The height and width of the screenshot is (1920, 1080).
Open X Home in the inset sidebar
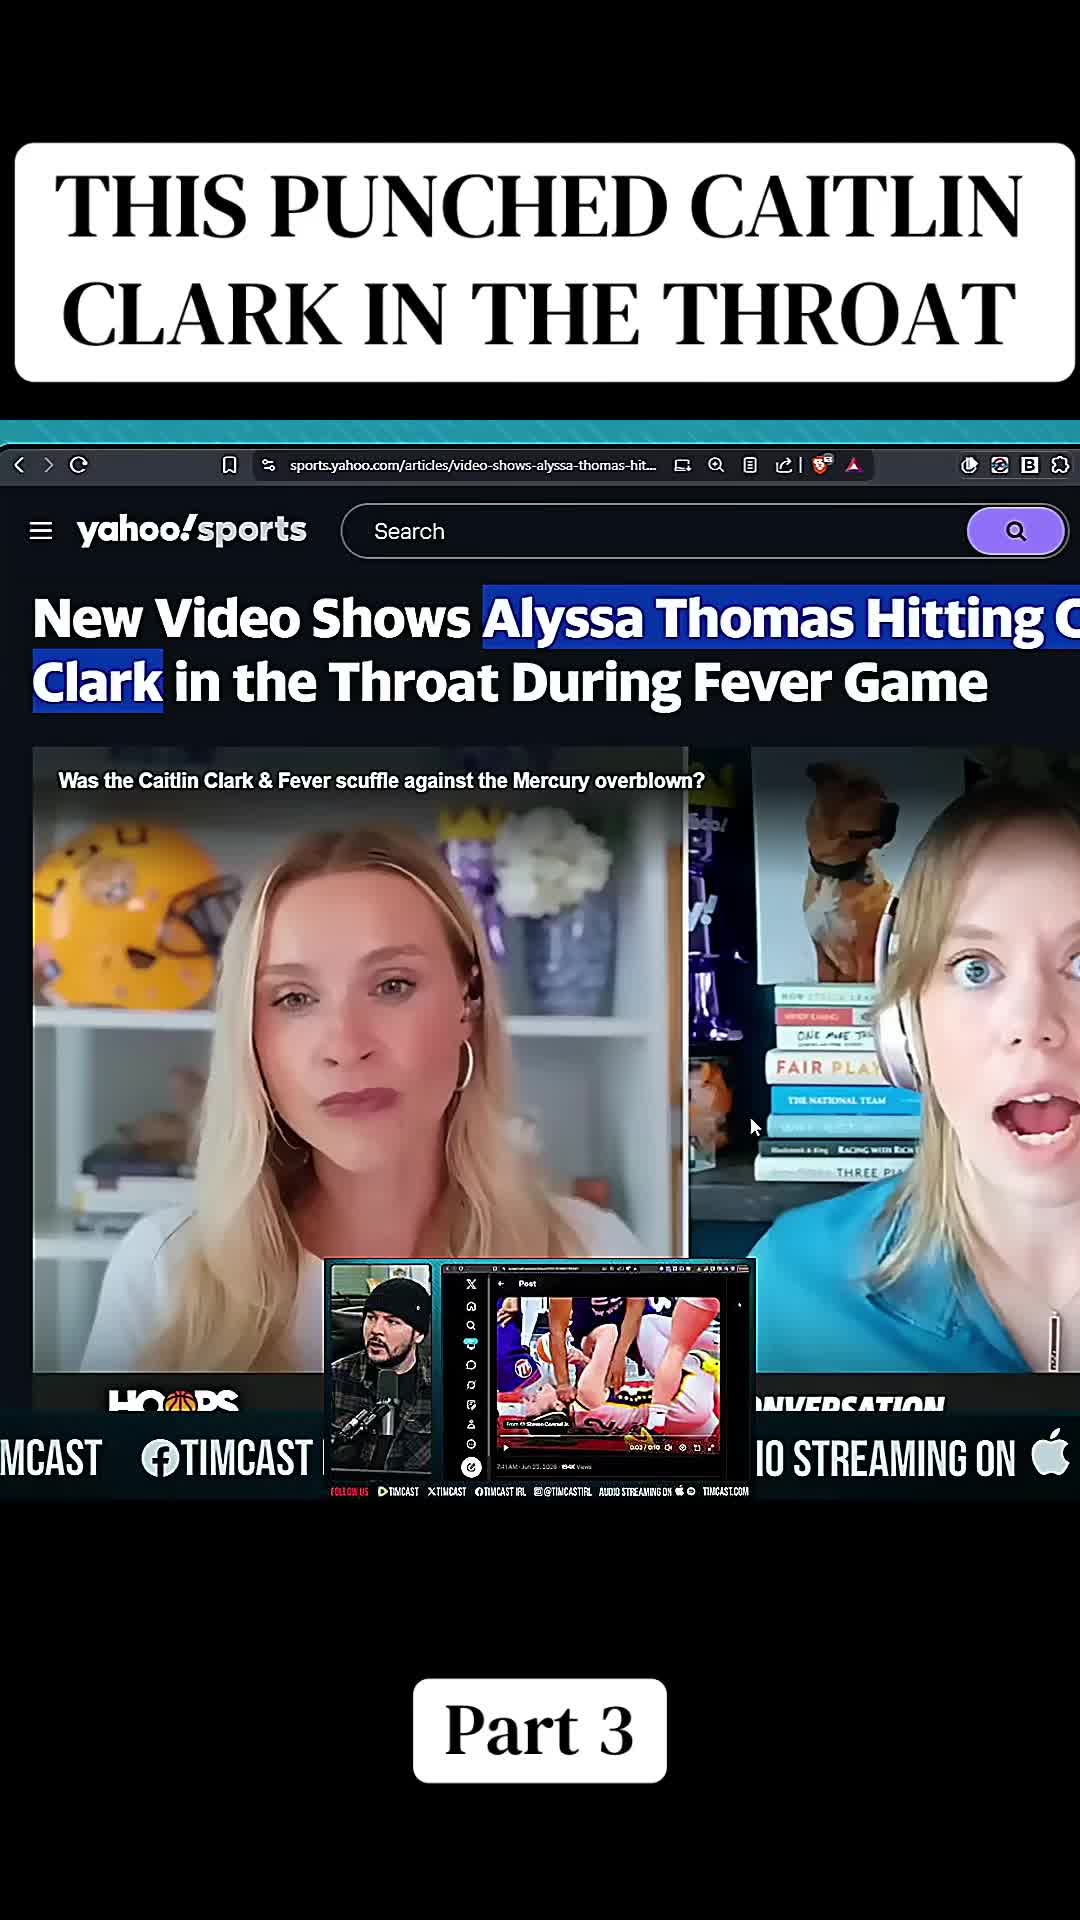click(471, 1306)
